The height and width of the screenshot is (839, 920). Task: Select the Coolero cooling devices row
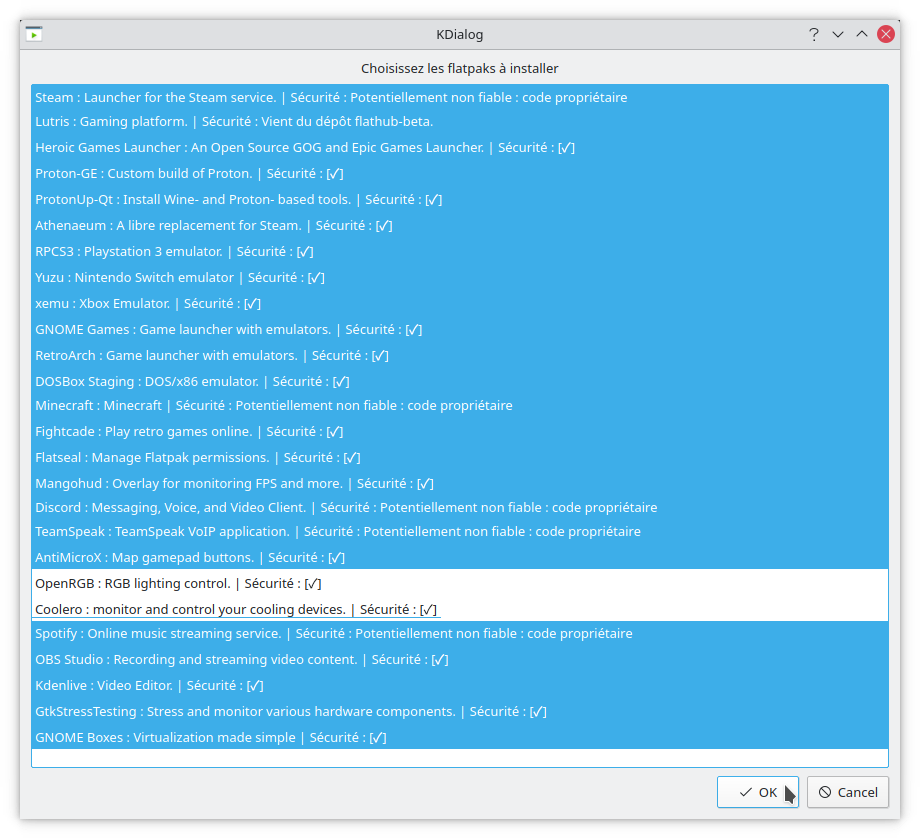tap(460, 609)
